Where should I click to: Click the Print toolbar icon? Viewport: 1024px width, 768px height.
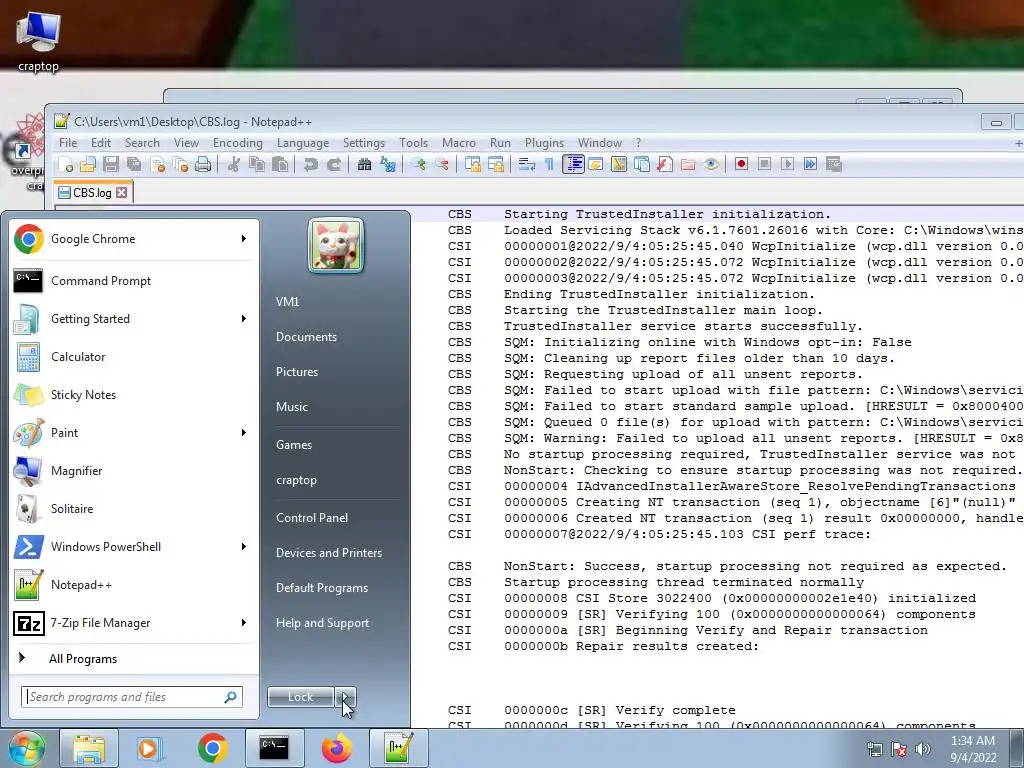(203, 165)
